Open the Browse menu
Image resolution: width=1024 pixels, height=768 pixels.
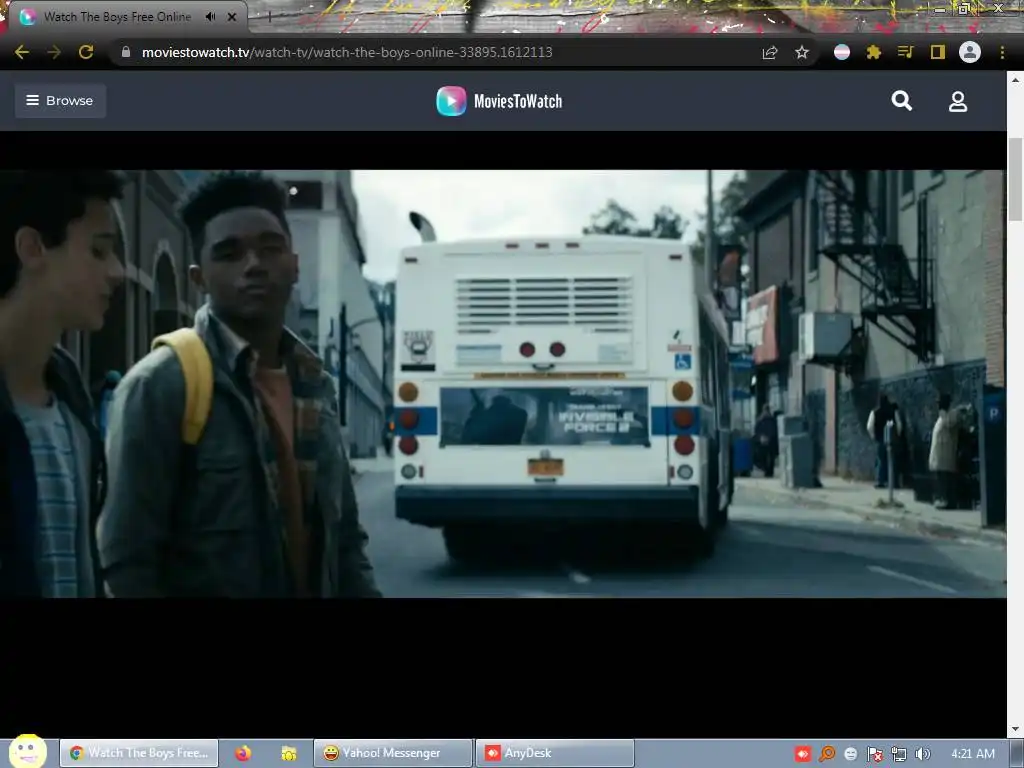point(60,101)
